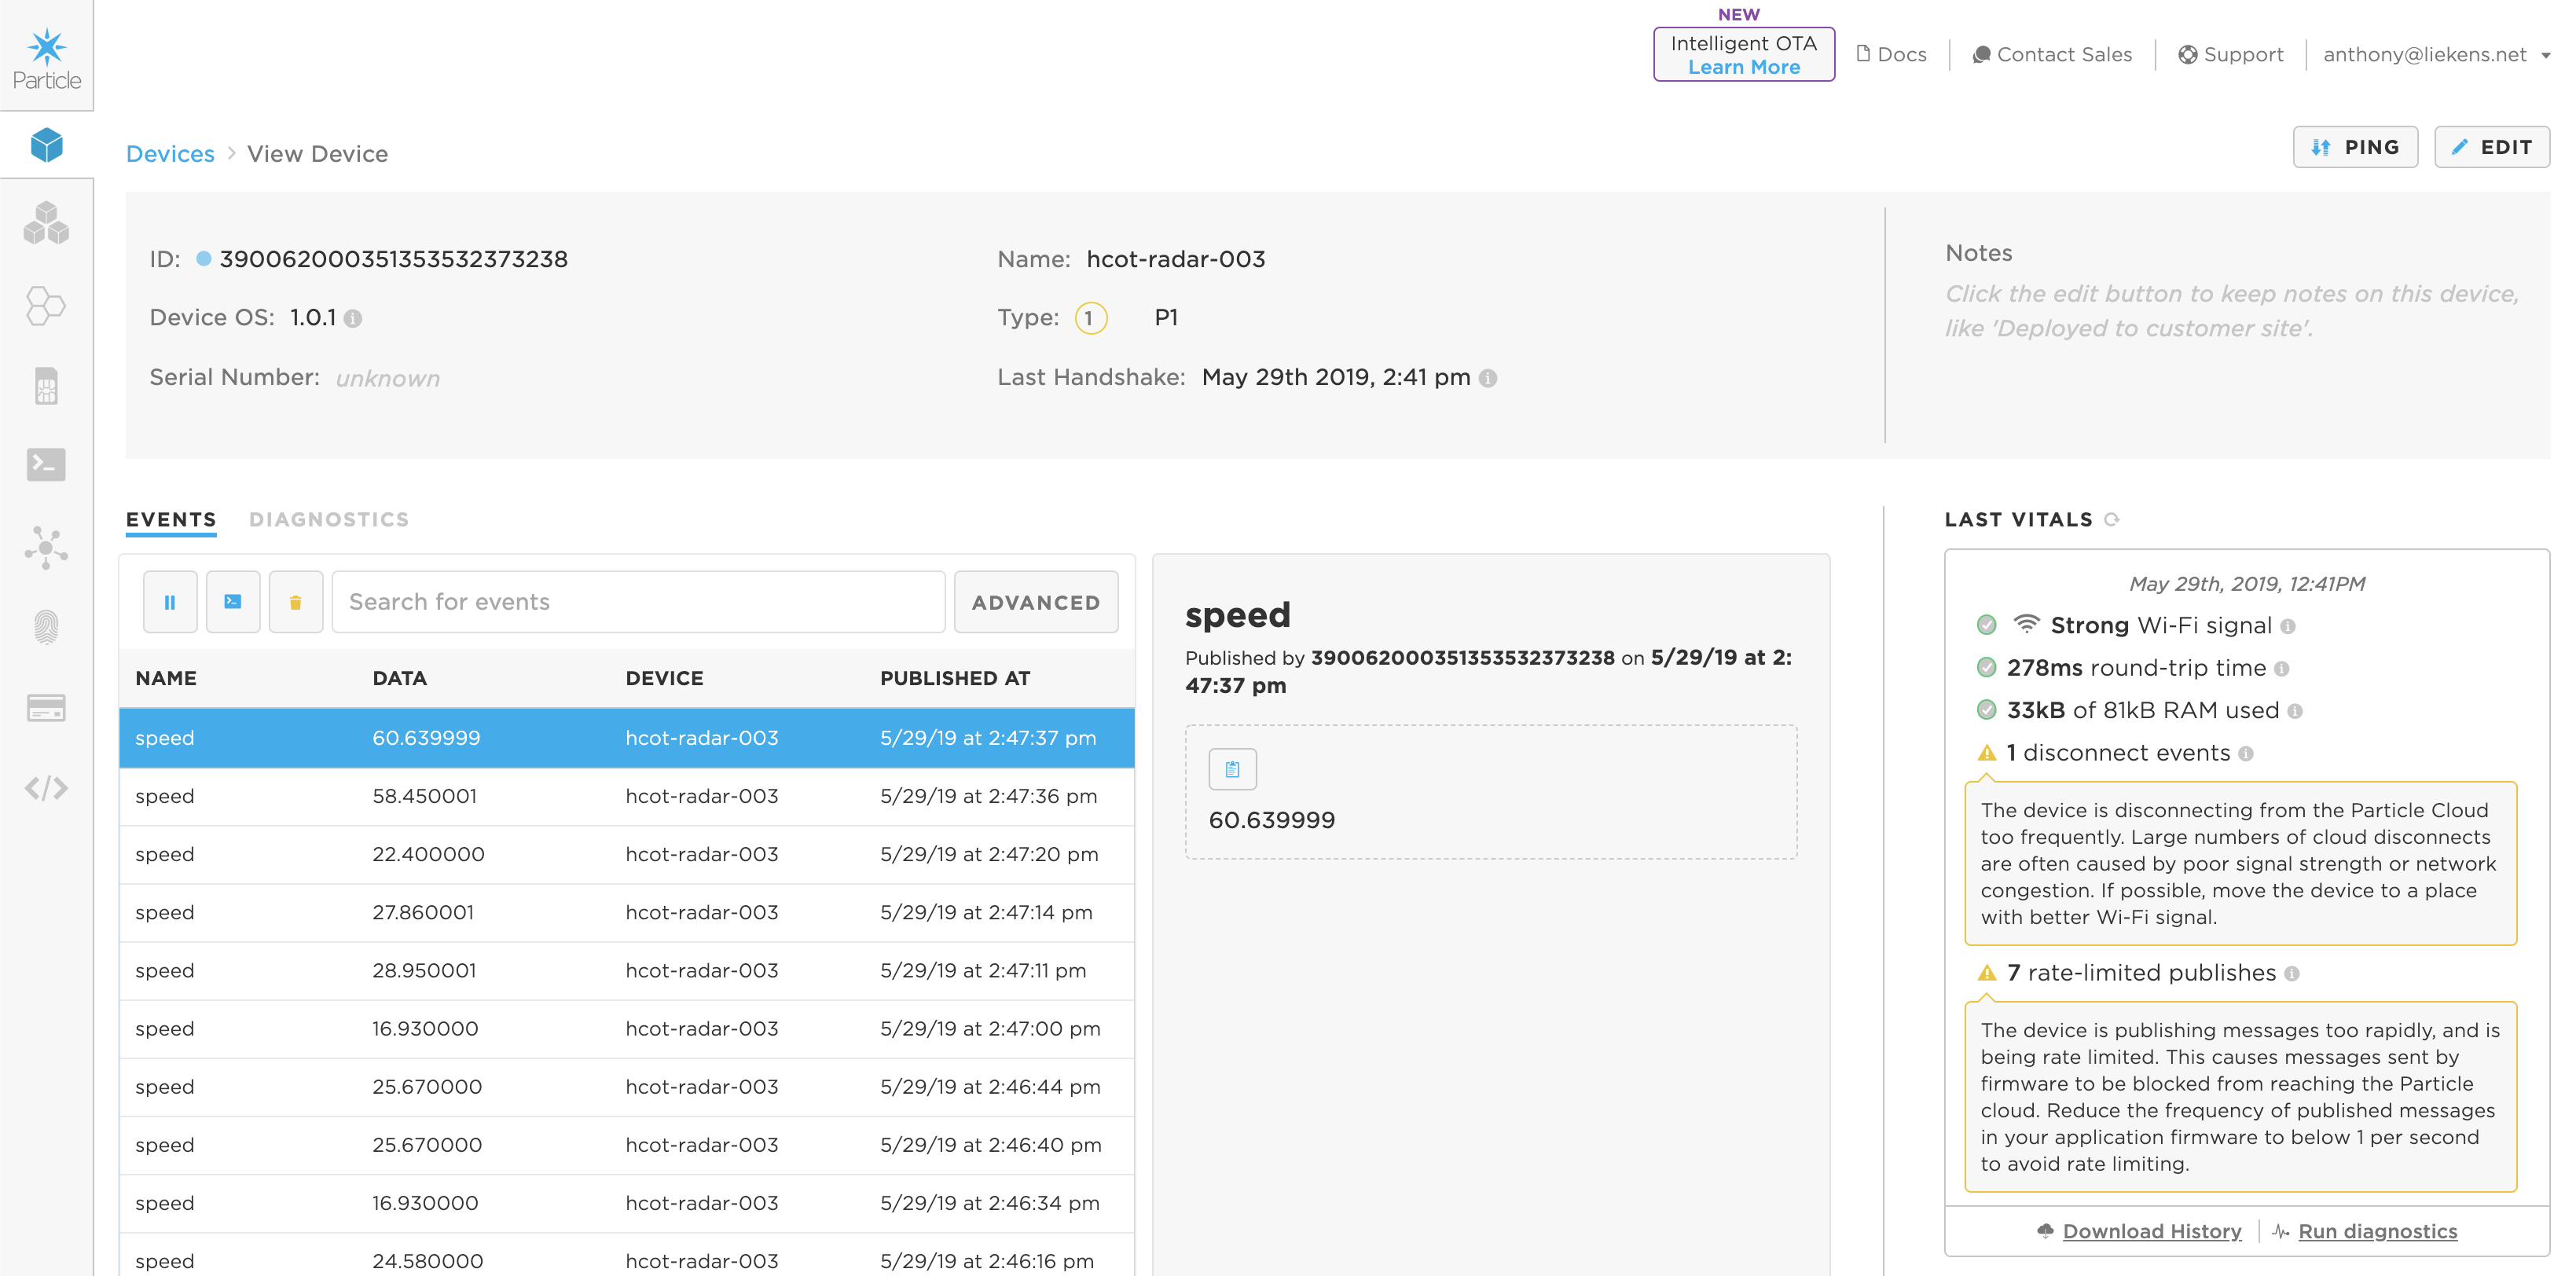2576x1276 pixels.
Task: Click the Search for events field
Action: pyautogui.click(x=638, y=602)
